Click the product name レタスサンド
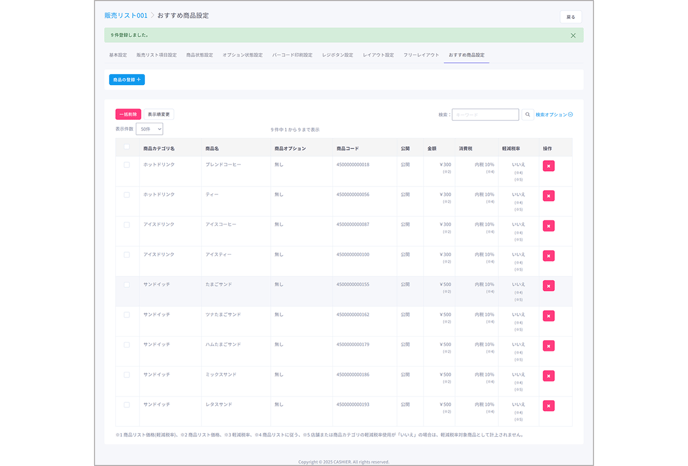This screenshot has height=466, width=688. [219, 404]
